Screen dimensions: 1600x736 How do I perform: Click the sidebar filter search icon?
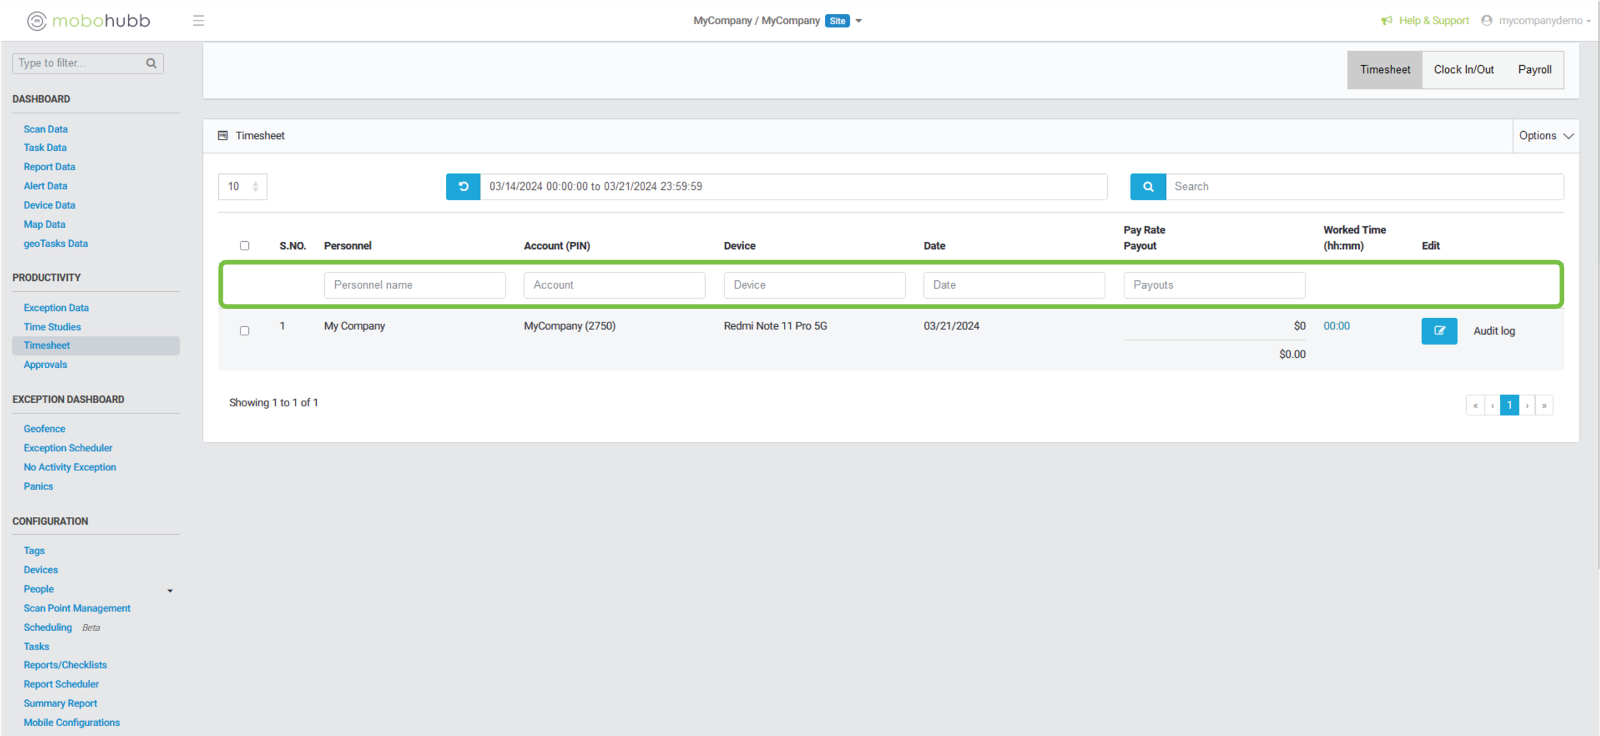[151, 63]
